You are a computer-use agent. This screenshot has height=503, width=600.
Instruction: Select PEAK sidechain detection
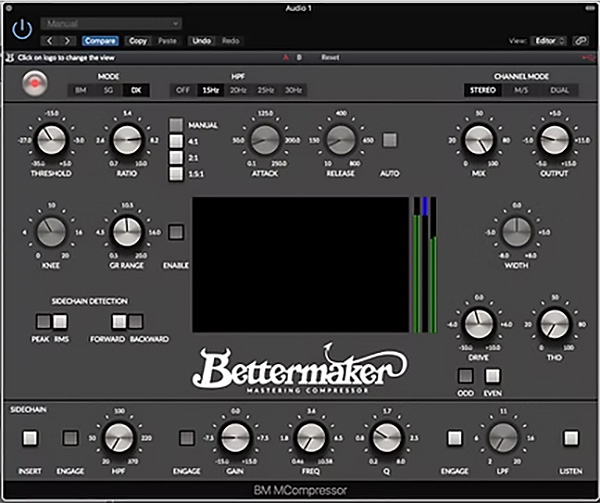(x=43, y=322)
